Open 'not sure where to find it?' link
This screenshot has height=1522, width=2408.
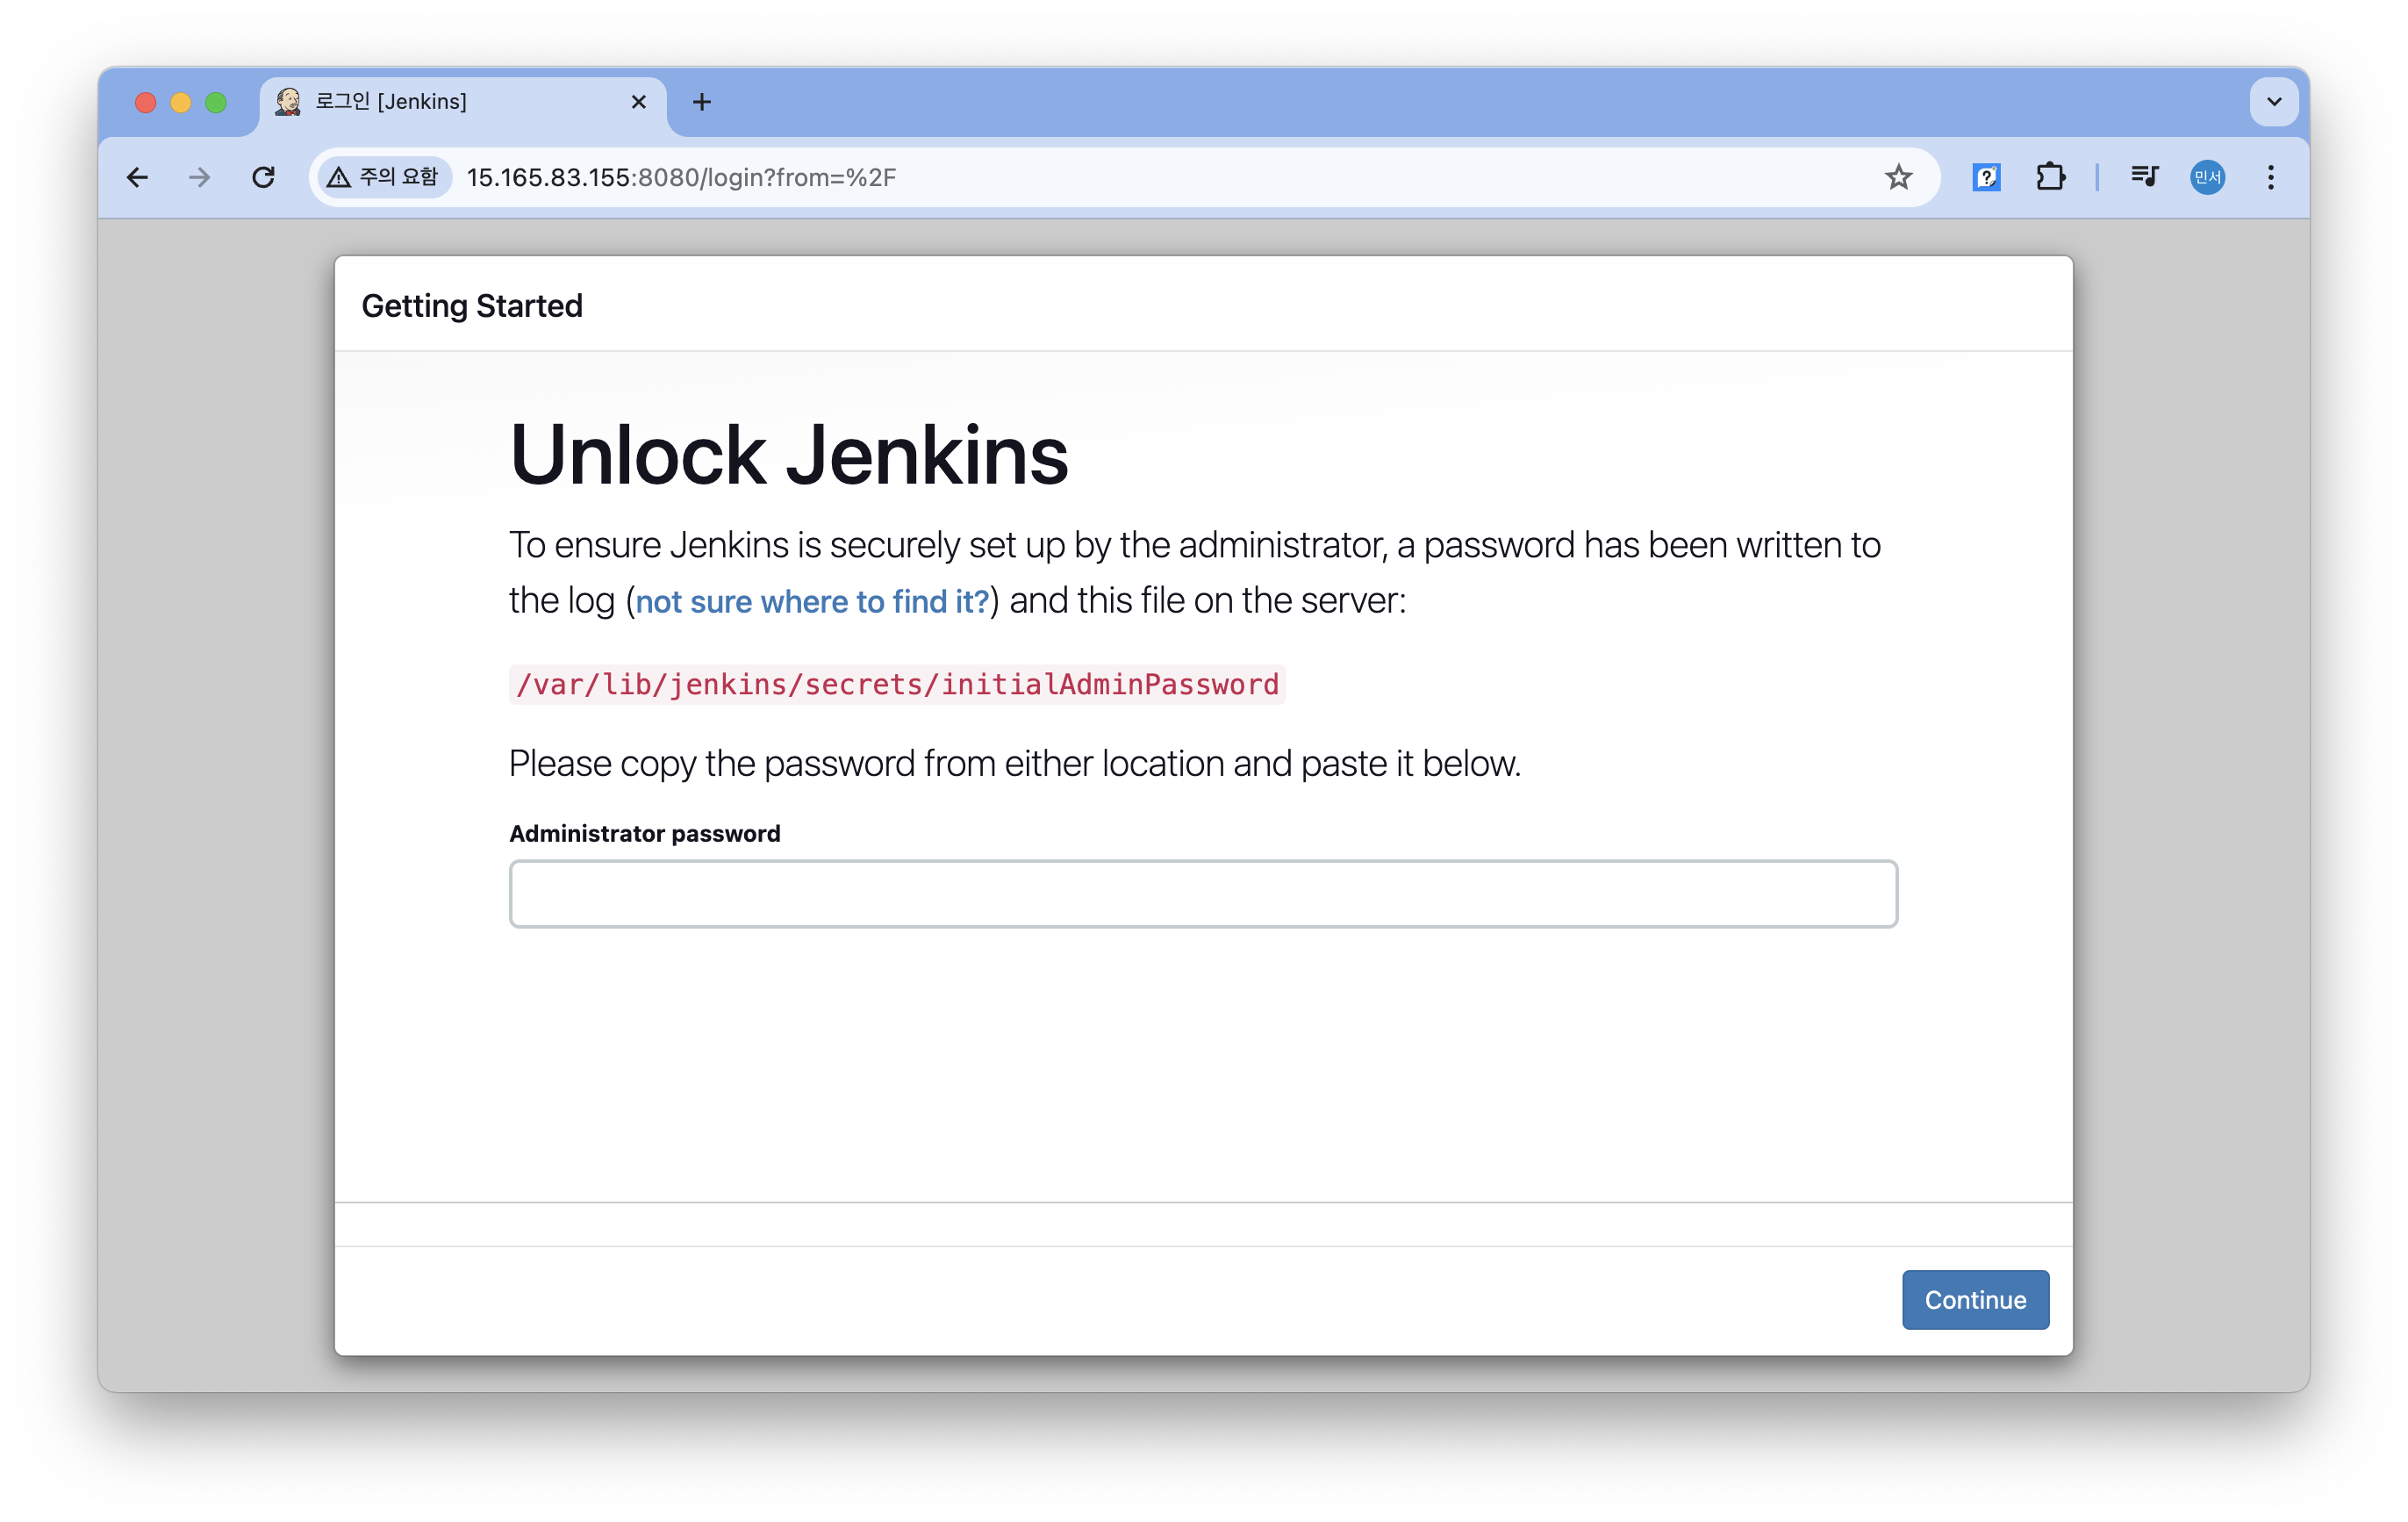coord(811,601)
